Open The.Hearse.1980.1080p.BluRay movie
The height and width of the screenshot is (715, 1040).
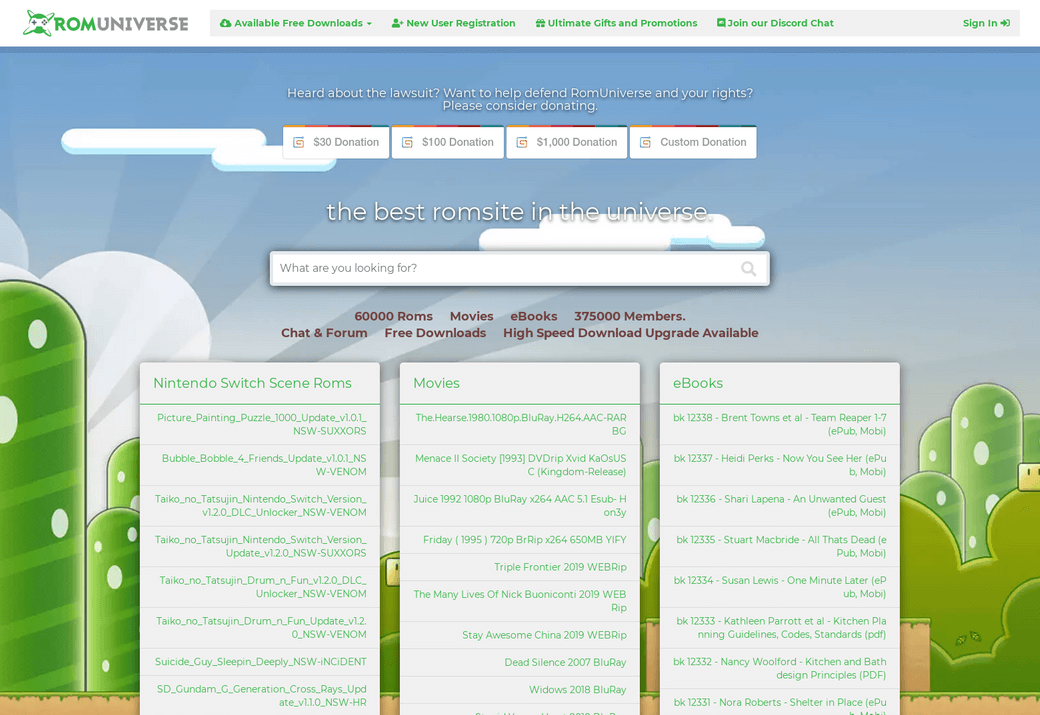pos(520,424)
